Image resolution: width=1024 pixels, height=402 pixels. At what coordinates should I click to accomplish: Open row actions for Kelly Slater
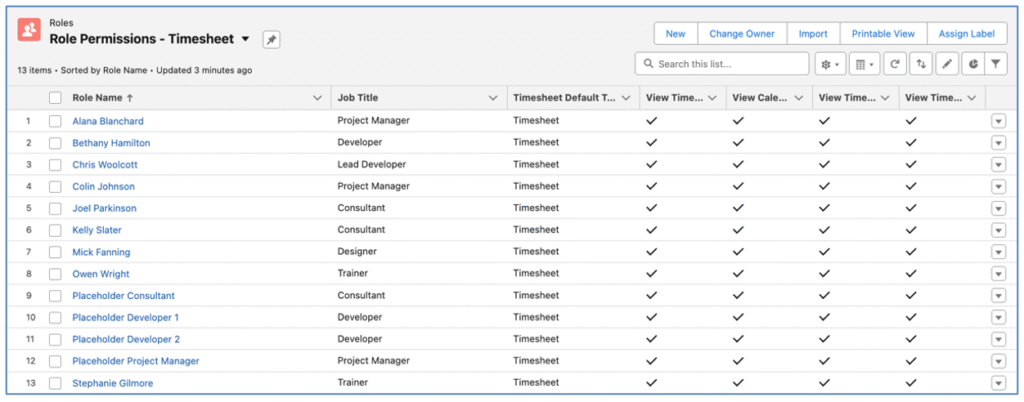coord(999,230)
